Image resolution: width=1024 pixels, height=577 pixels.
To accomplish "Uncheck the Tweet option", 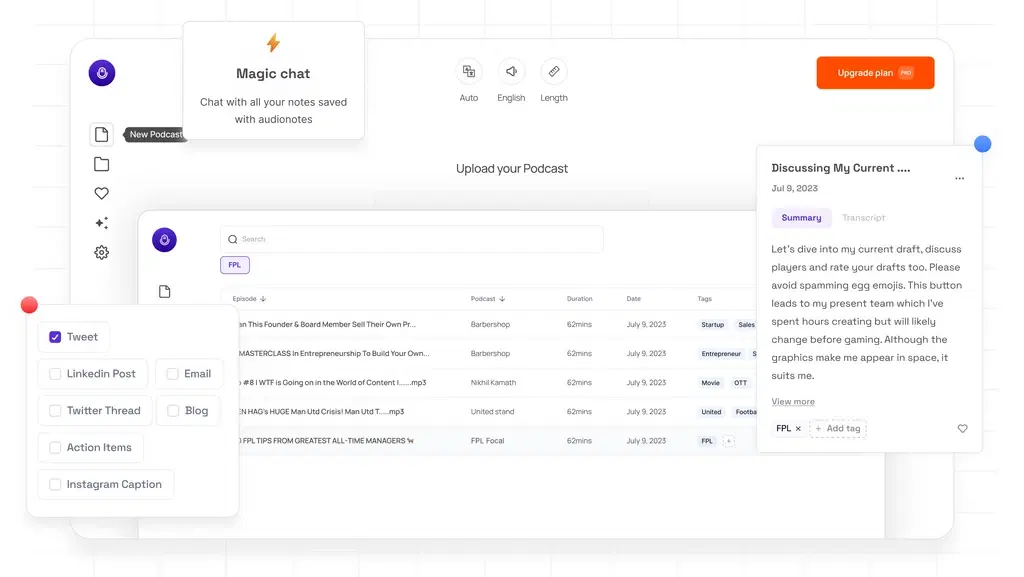I will pyautogui.click(x=56, y=337).
